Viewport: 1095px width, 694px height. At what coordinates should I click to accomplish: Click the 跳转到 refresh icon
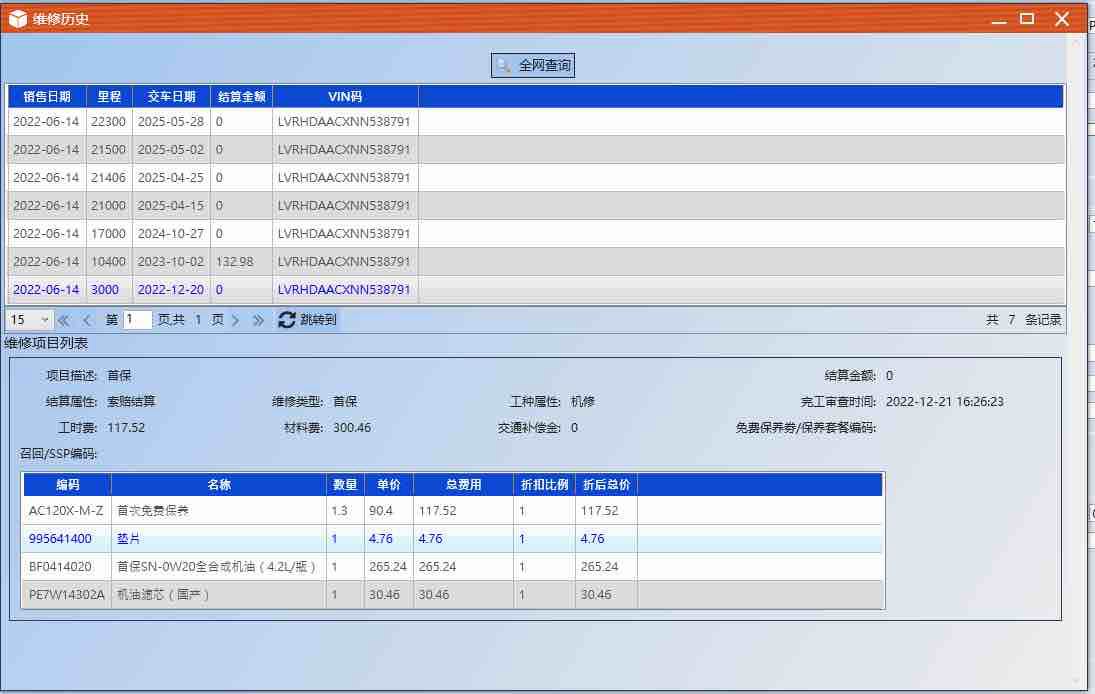287,319
